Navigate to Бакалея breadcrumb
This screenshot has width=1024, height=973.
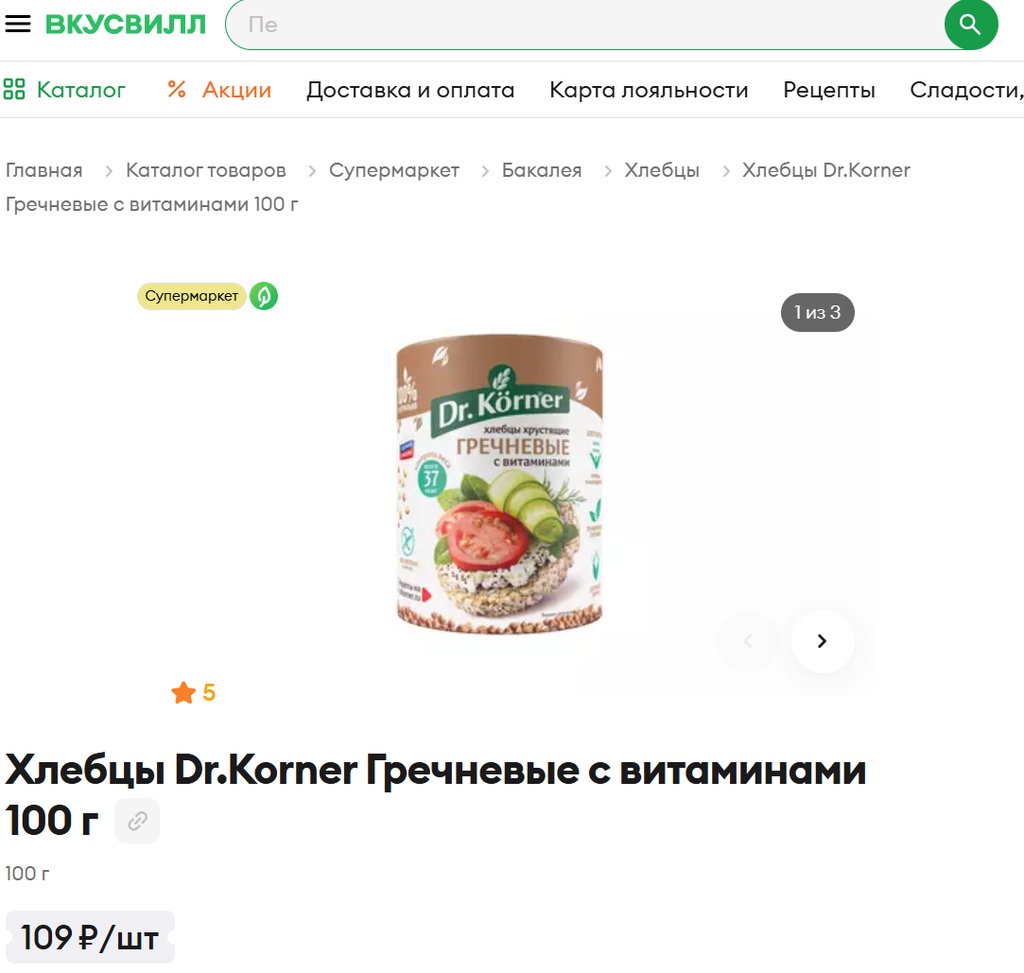(541, 170)
